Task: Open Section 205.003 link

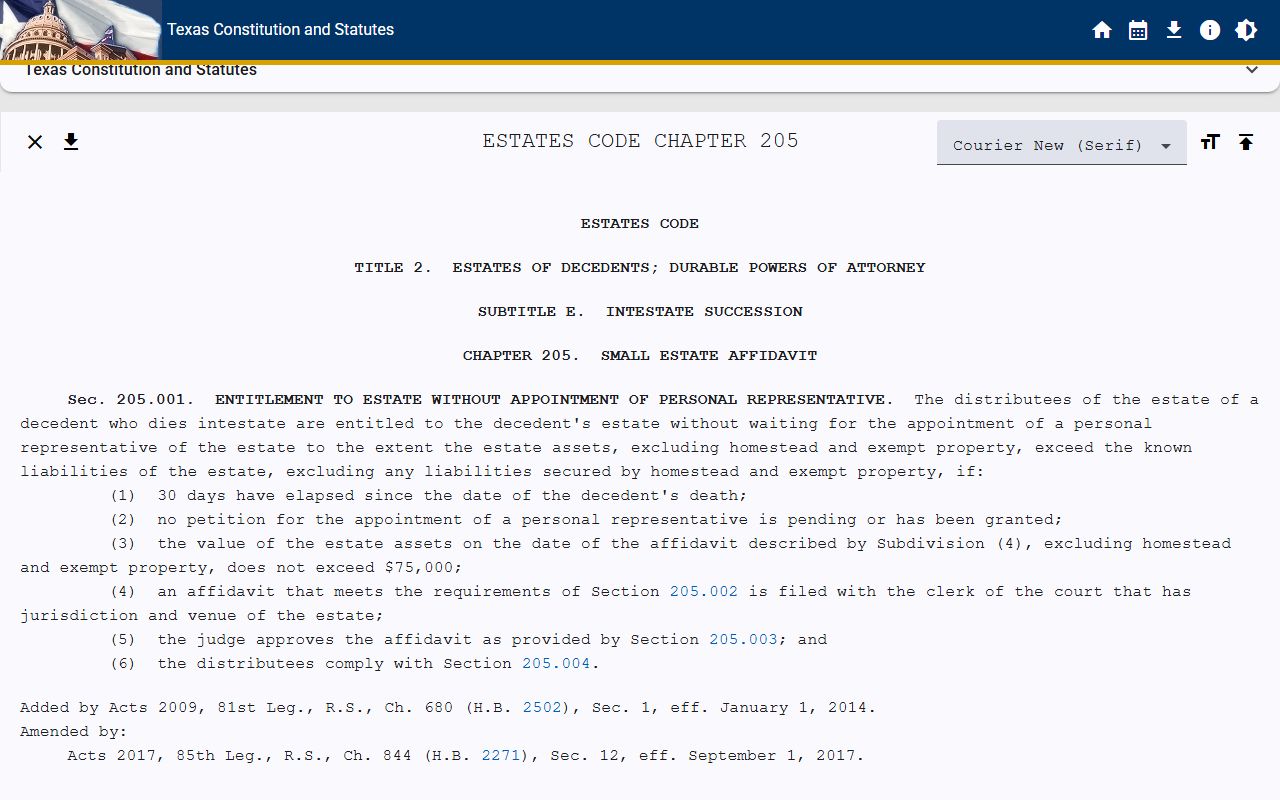Action: (x=743, y=639)
